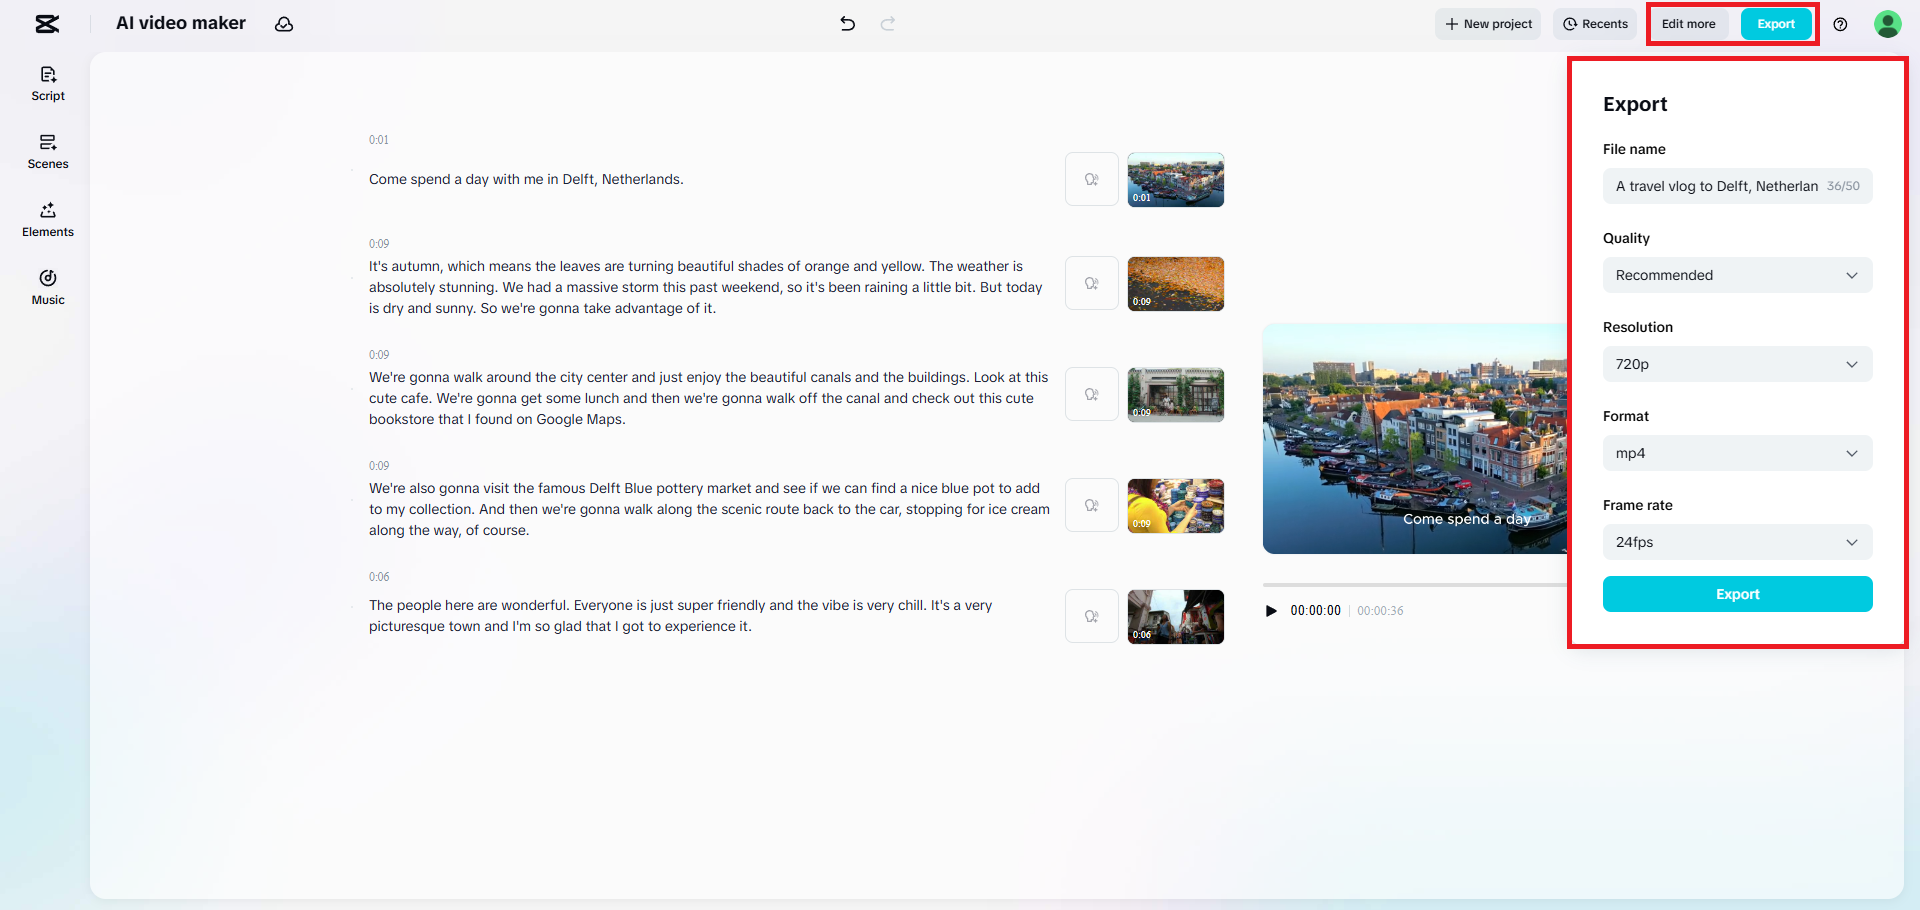Screen dimensions: 1920x910
Task: Open the Music panel
Action: click(x=47, y=288)
